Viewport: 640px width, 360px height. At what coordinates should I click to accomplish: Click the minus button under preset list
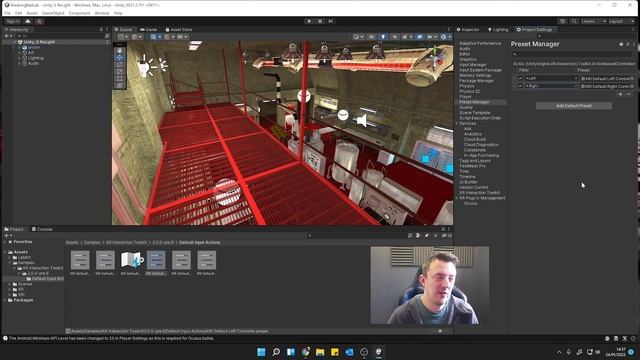point(629,94)
